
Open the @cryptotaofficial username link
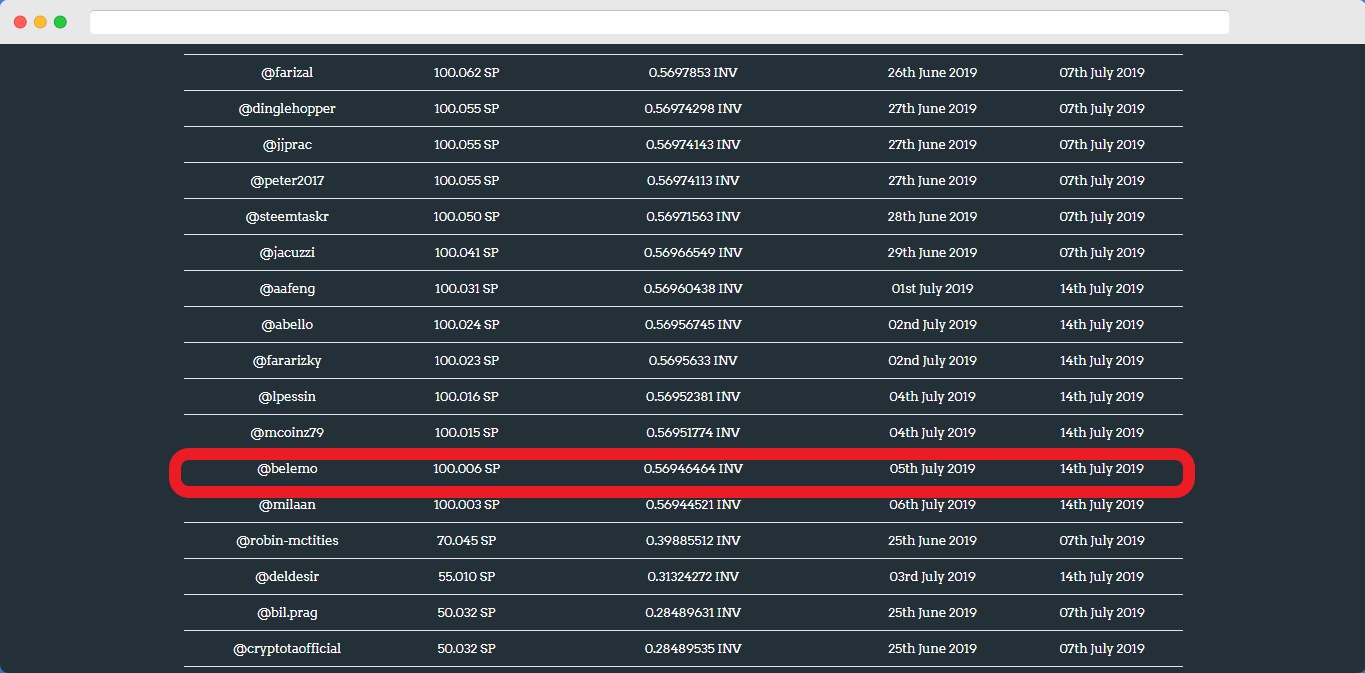pos(287,649)
